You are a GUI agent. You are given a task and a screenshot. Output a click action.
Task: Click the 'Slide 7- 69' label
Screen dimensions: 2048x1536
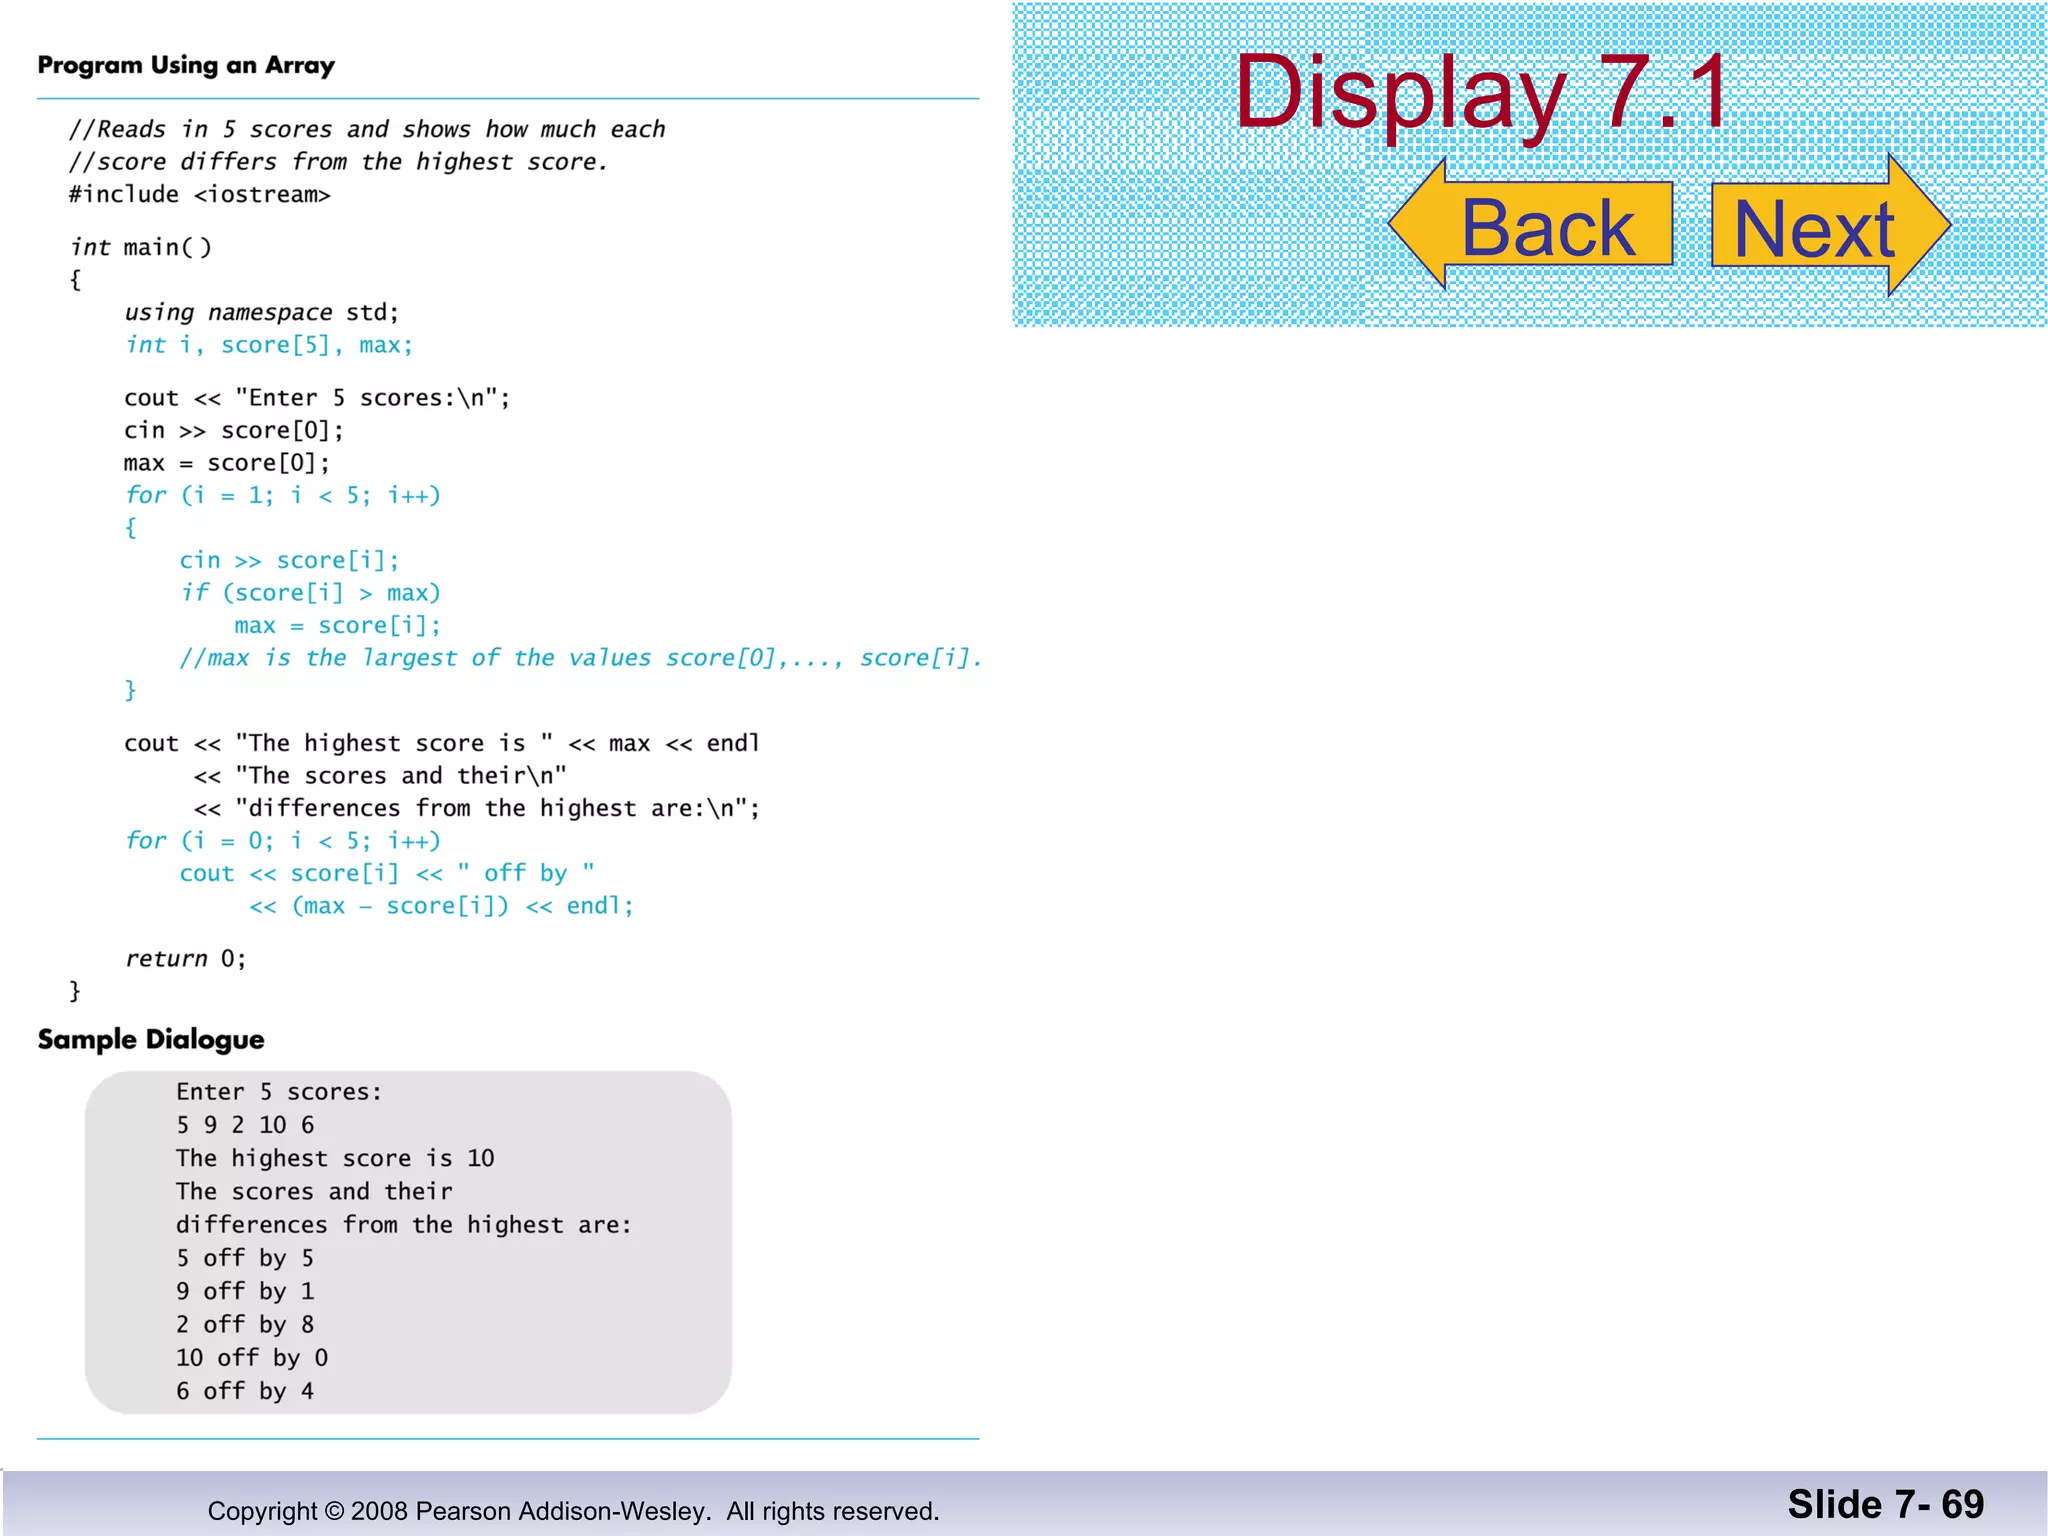click(1886, 1504)
